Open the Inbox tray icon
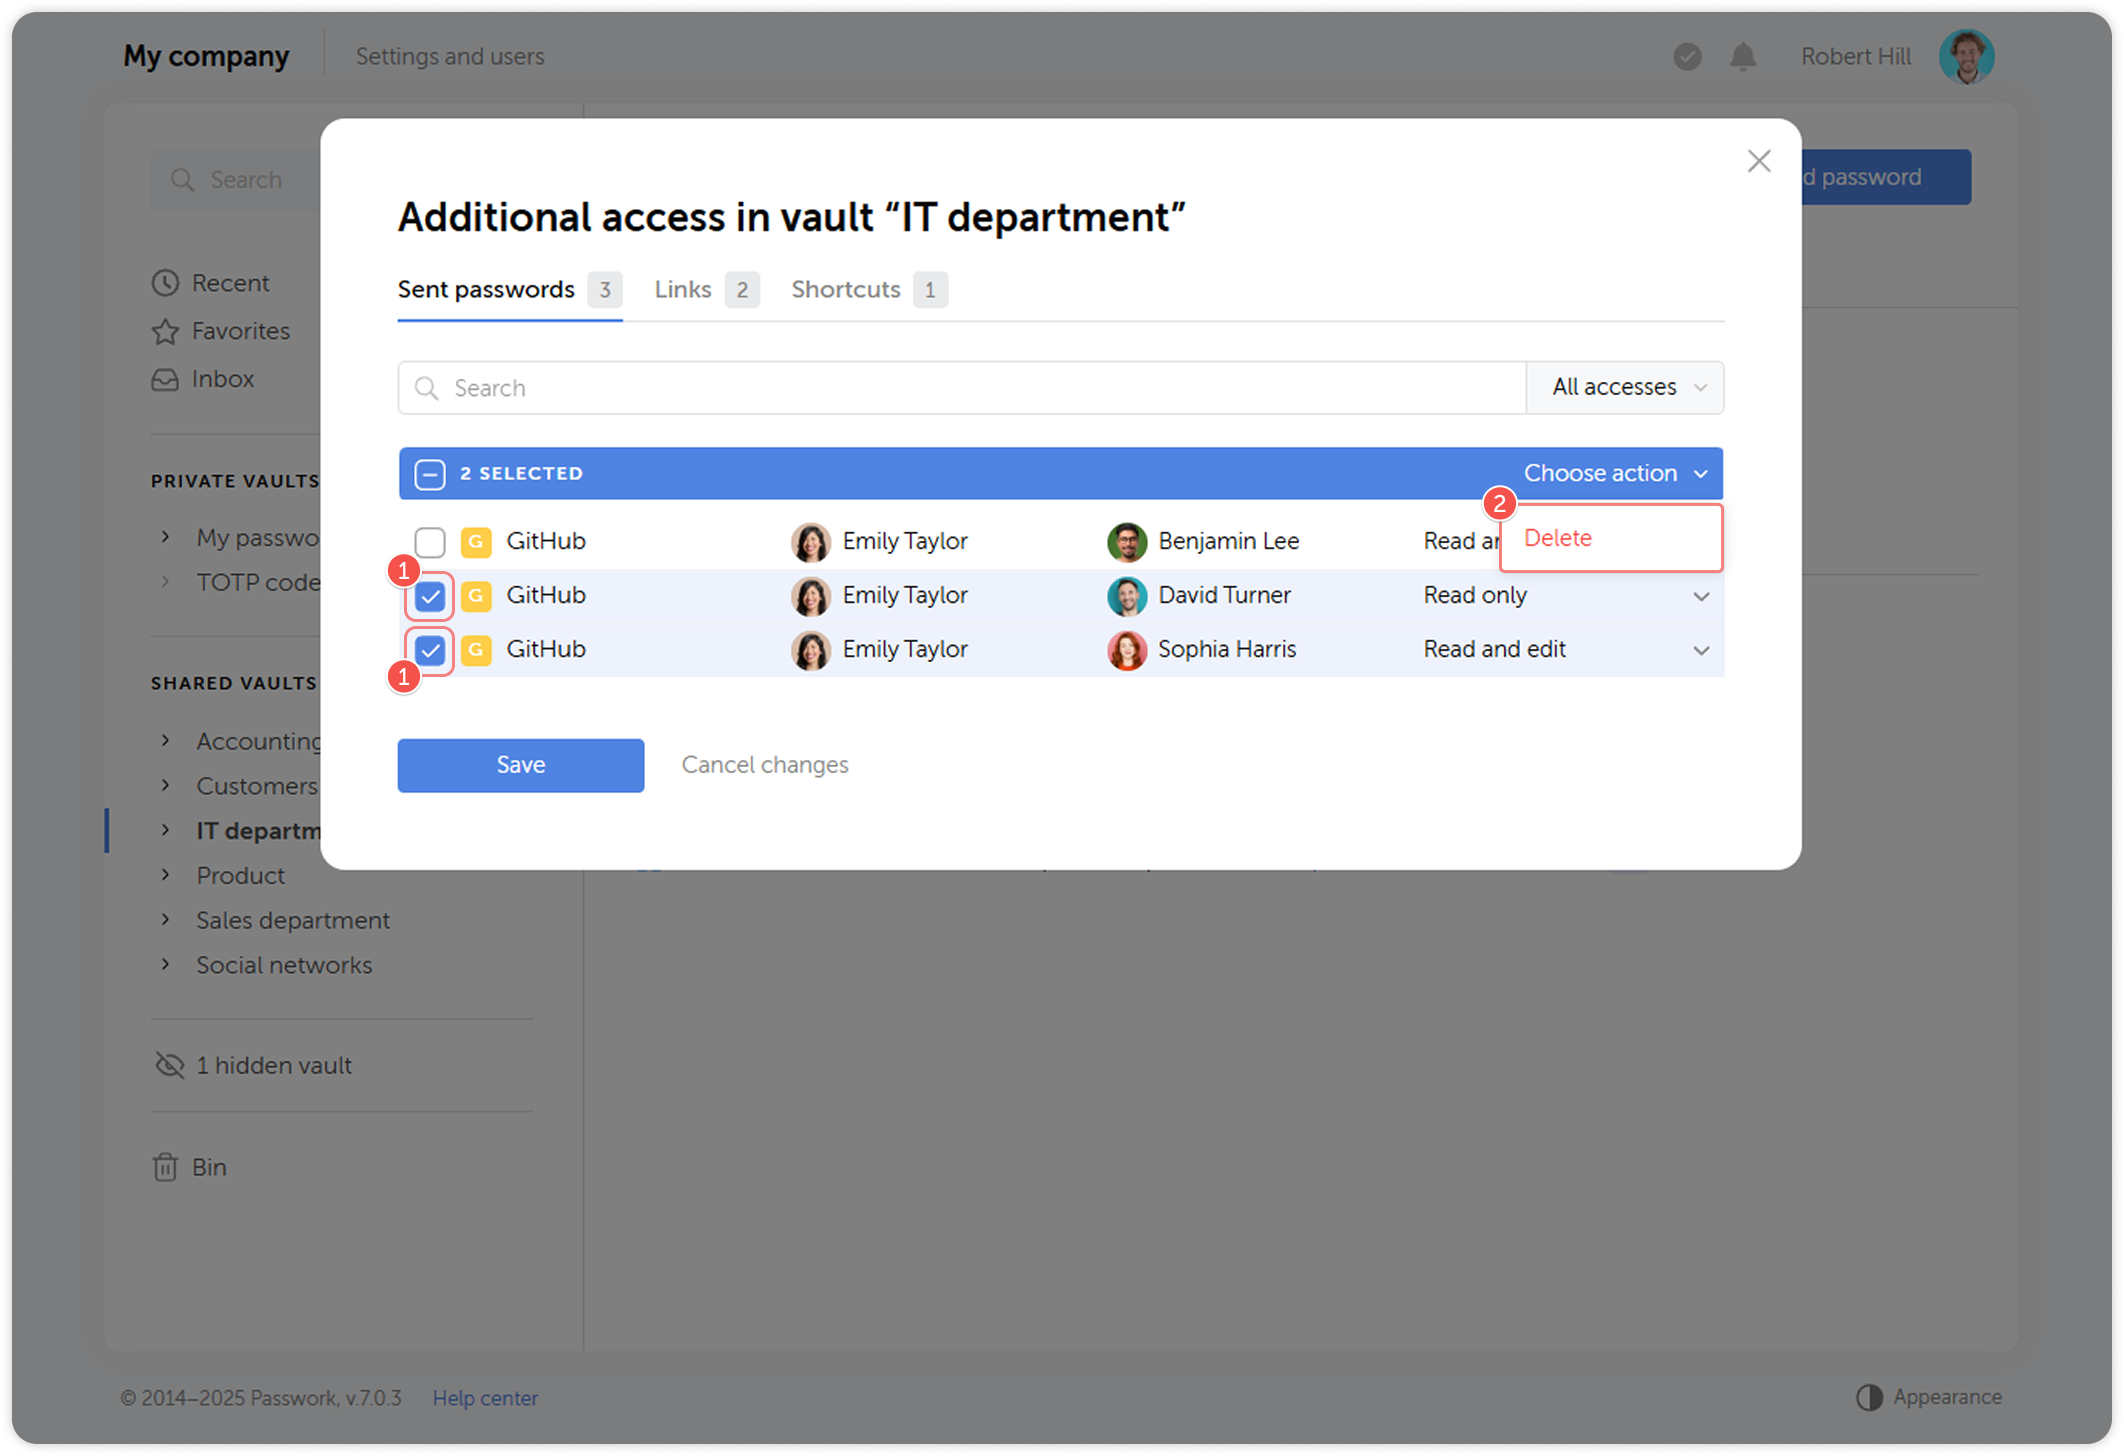 click(x=165, y=380)
